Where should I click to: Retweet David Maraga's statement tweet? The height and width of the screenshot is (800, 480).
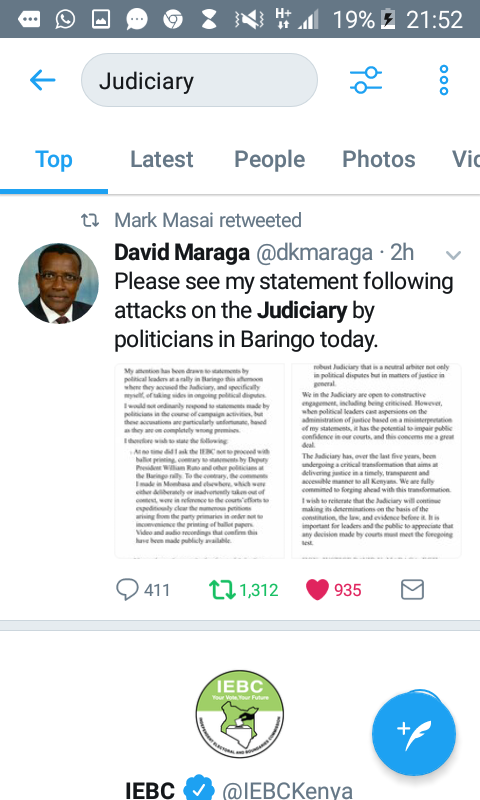pyautogui.click(x=222, y=590)
